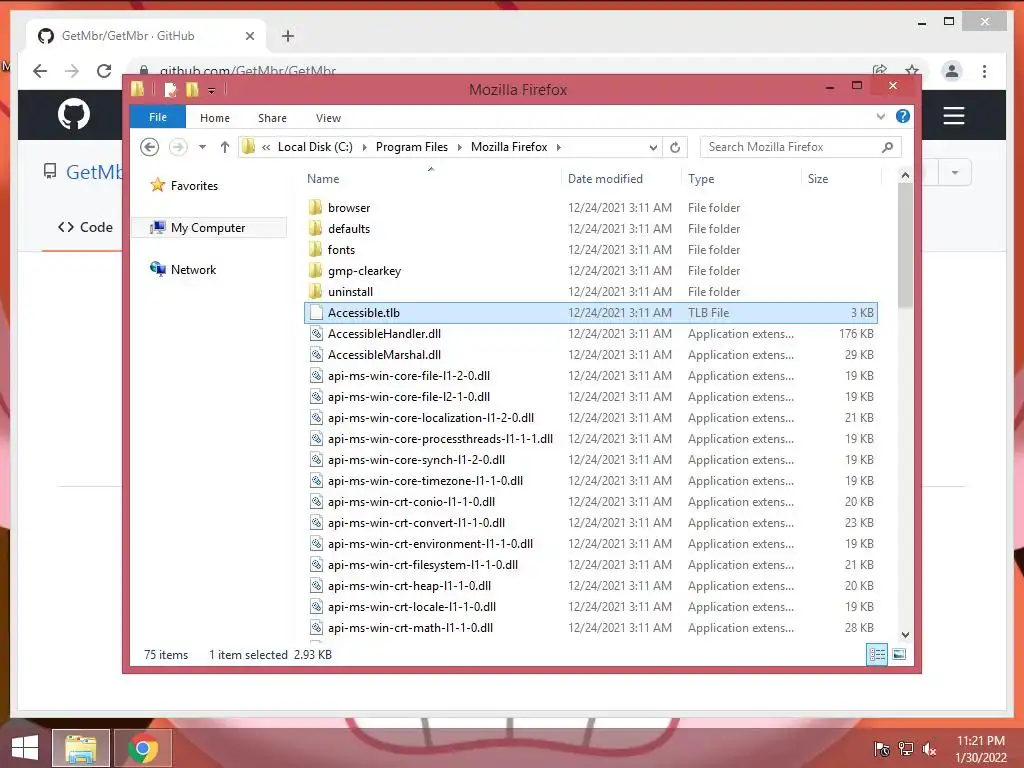The width and height of the screenshot is (1024, 768).
Task: Select the browser folder icon
Action: [x=315, y=207]
